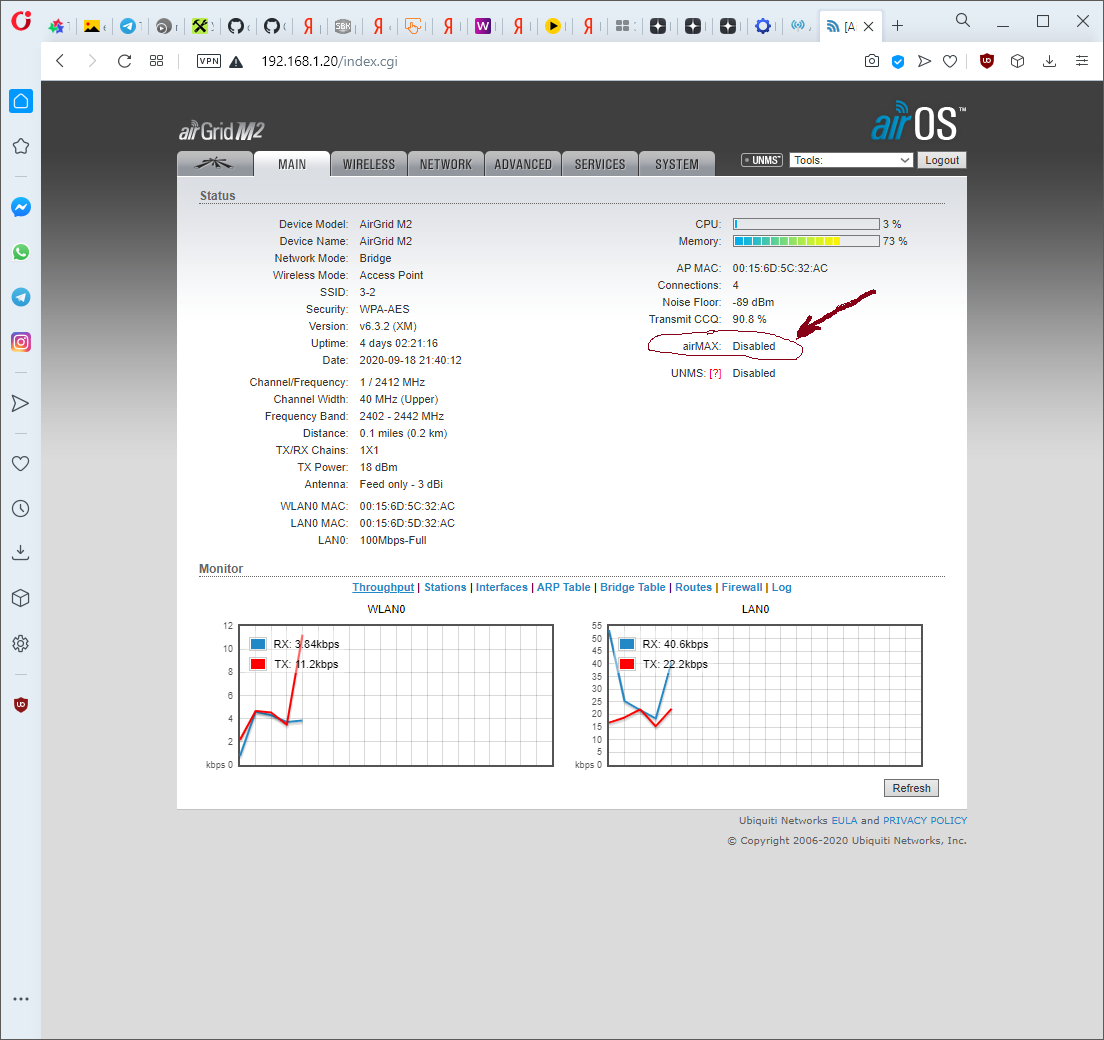Screen dimensions: 1104x1040
Task: Open Telegram in the sidebar
Action: [21, 297]
